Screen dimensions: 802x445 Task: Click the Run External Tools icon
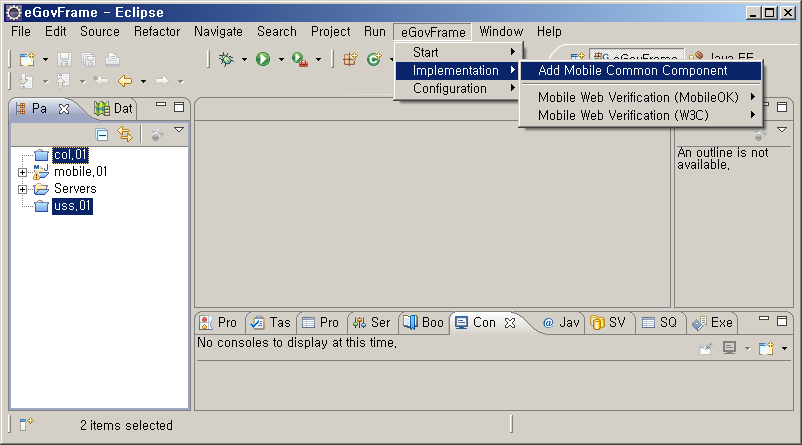pos(299,60)
